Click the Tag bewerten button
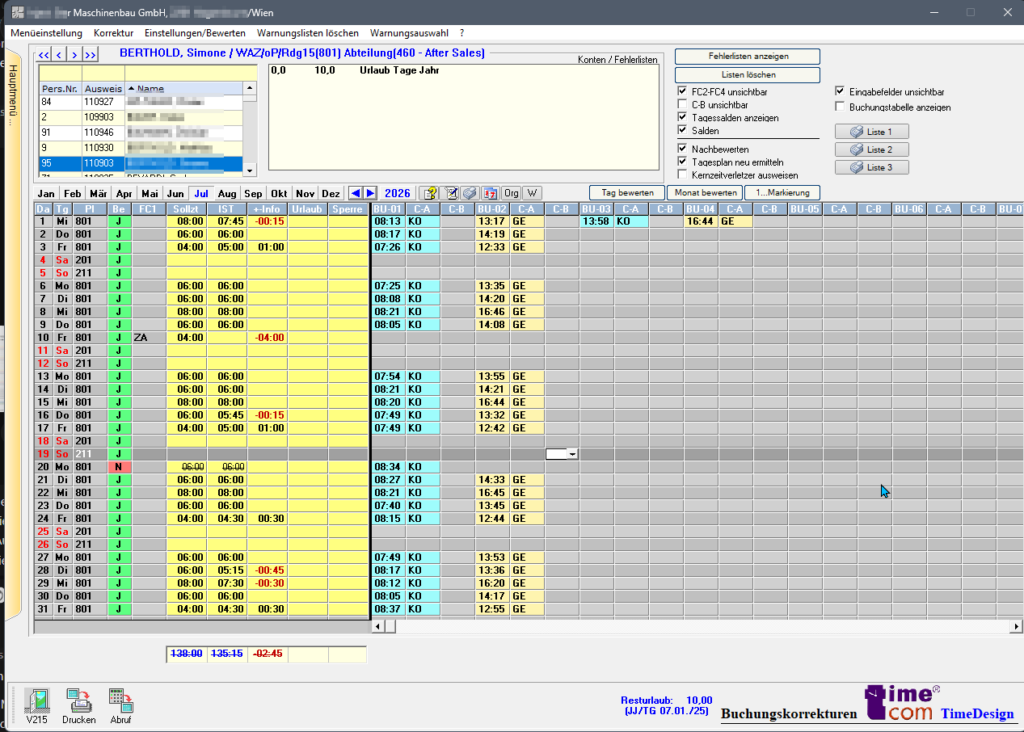 point(627,193)
